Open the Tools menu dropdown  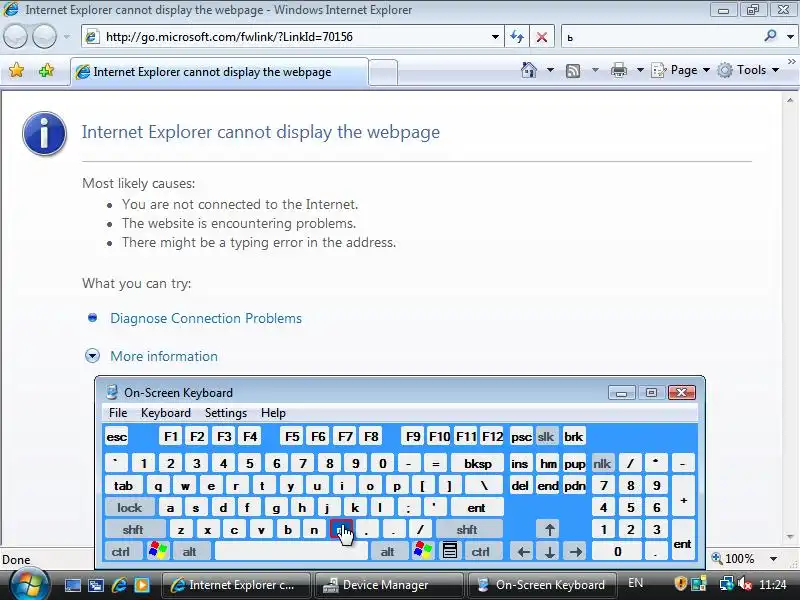pos(748,70)
